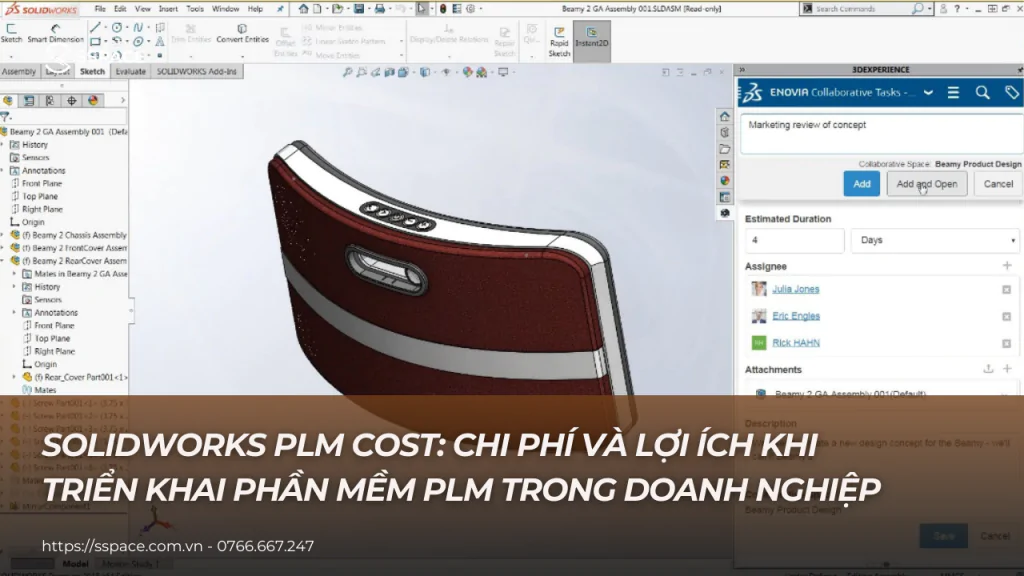This screenshot has width=1024, height=576.
Task: Open the Eric Engles assignee link
Action: coord(796,315)
